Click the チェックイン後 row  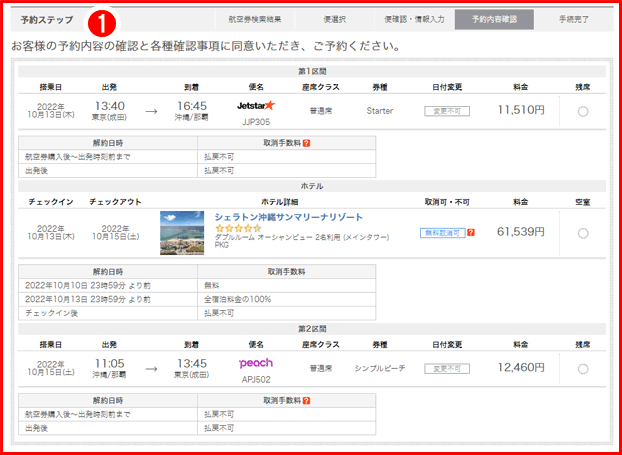coord(108,313)
